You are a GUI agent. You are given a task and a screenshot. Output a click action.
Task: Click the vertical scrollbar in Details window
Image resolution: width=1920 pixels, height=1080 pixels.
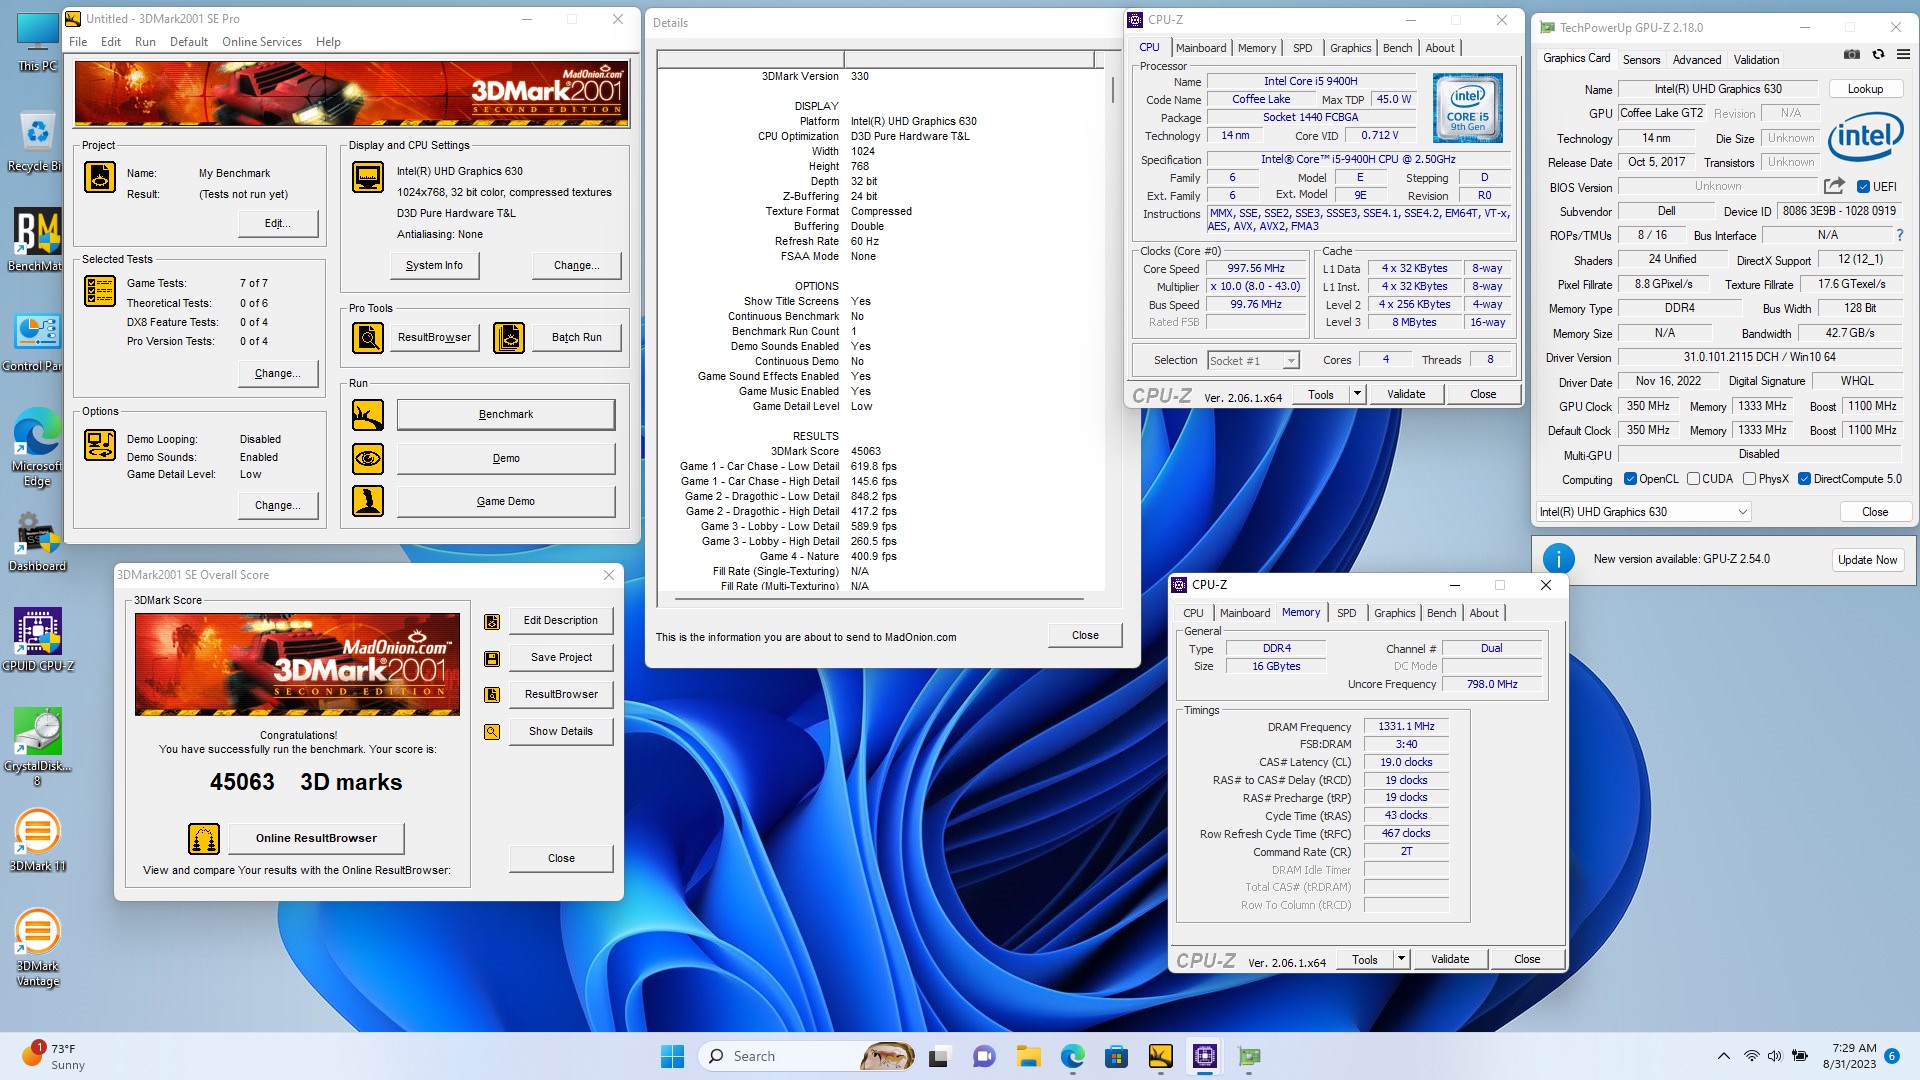pyautogui.click(x=1112, y=90)
